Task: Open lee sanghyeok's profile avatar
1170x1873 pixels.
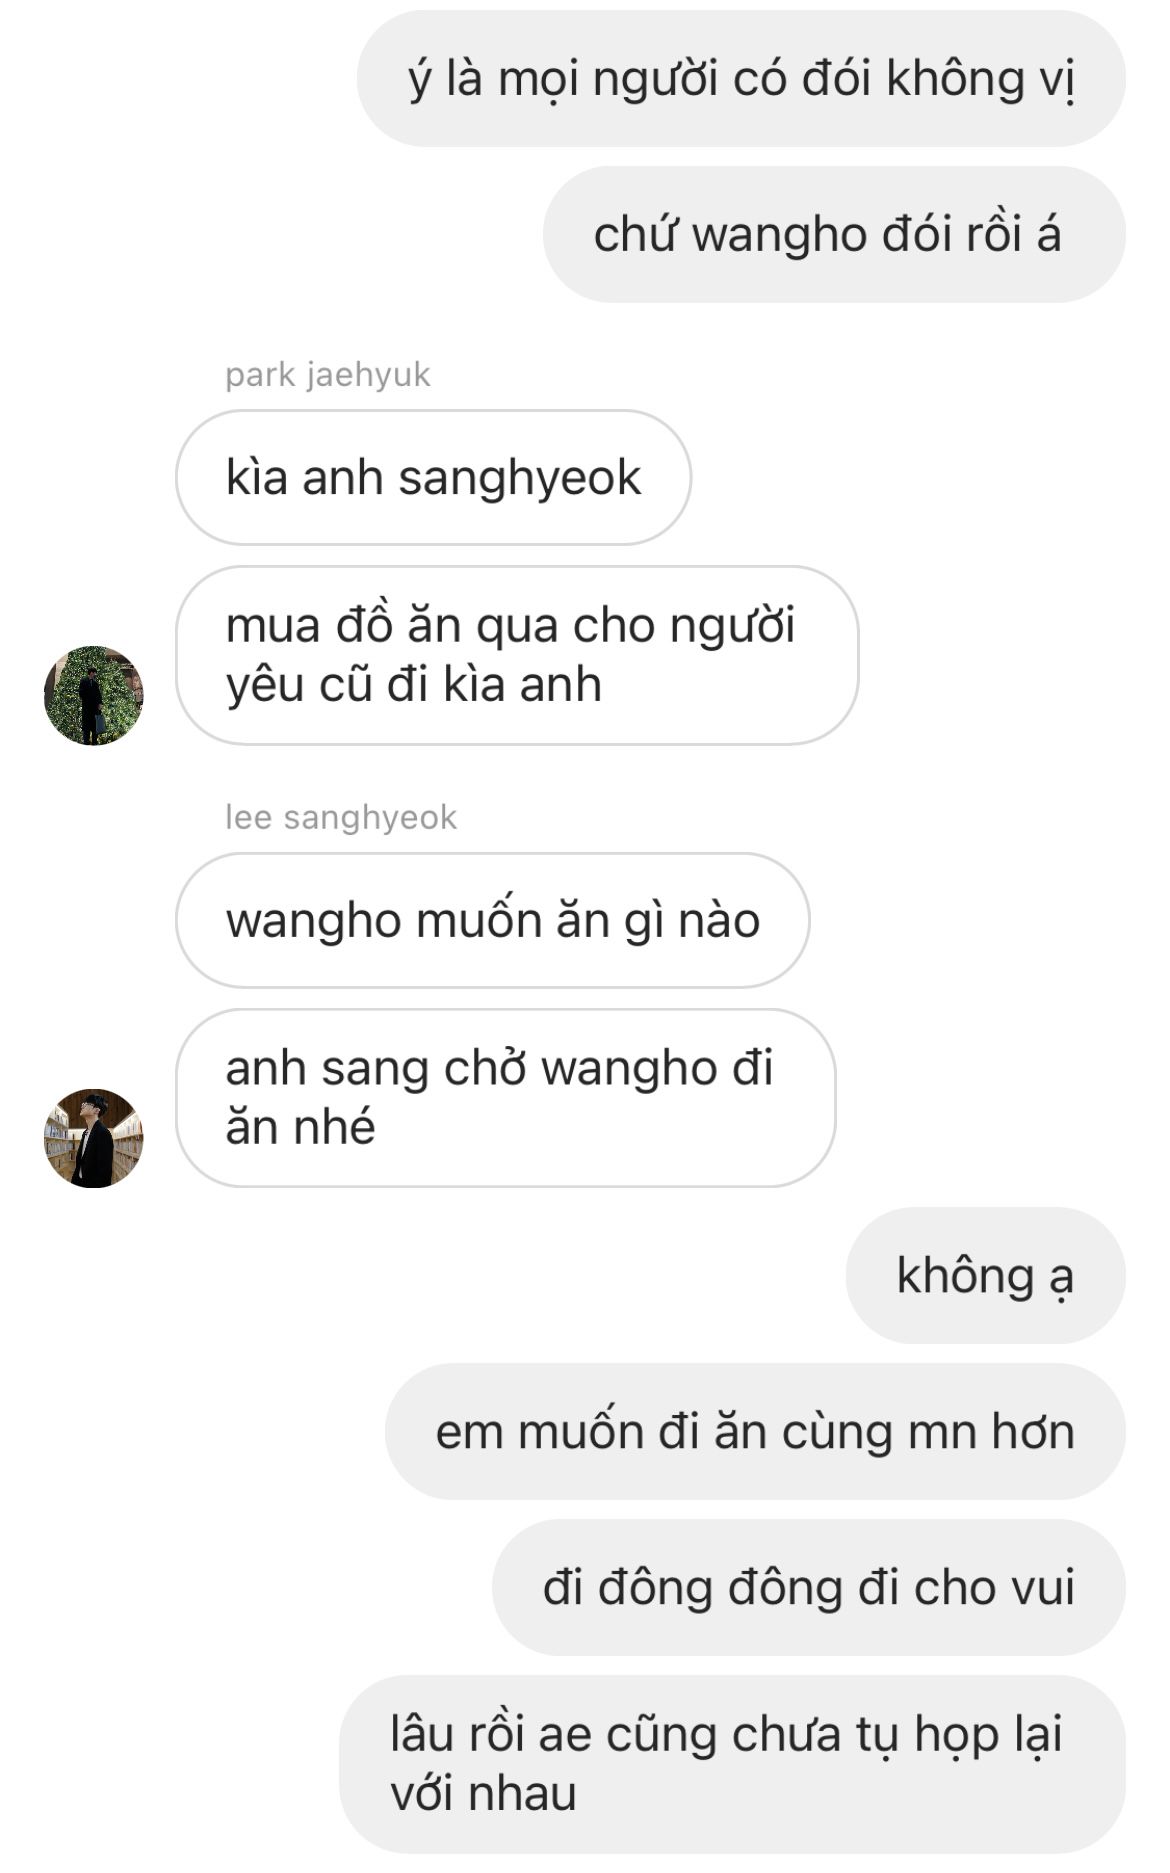Action: (93, 1138)
